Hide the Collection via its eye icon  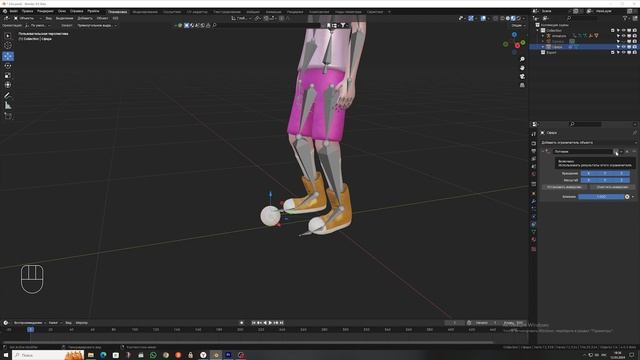point(623,31)
